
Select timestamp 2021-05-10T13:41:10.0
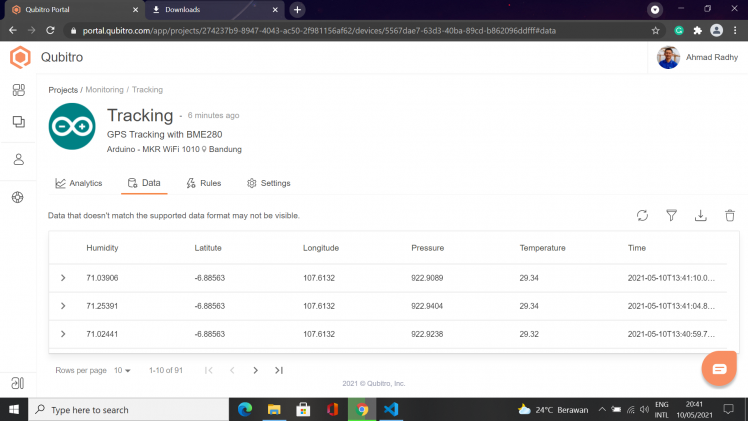pyautogui.click(x=671, y=278)
